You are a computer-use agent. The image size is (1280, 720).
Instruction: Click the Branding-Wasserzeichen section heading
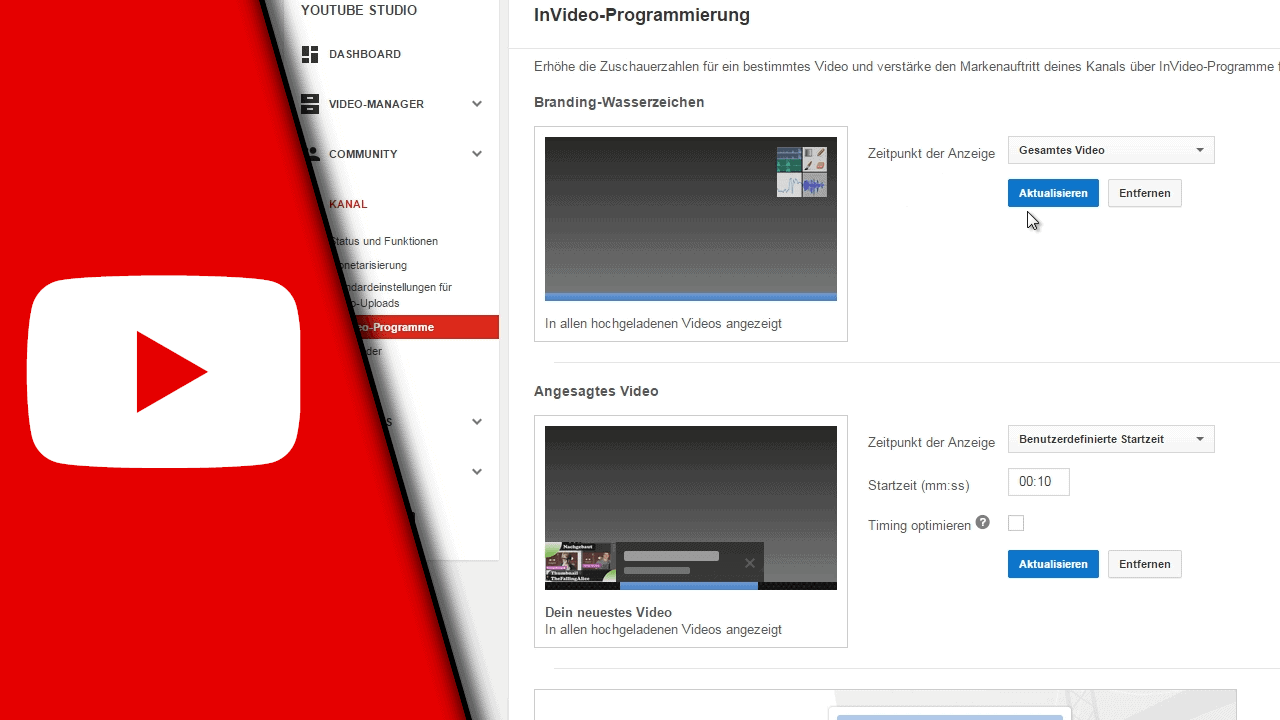[x=619, y=102]
